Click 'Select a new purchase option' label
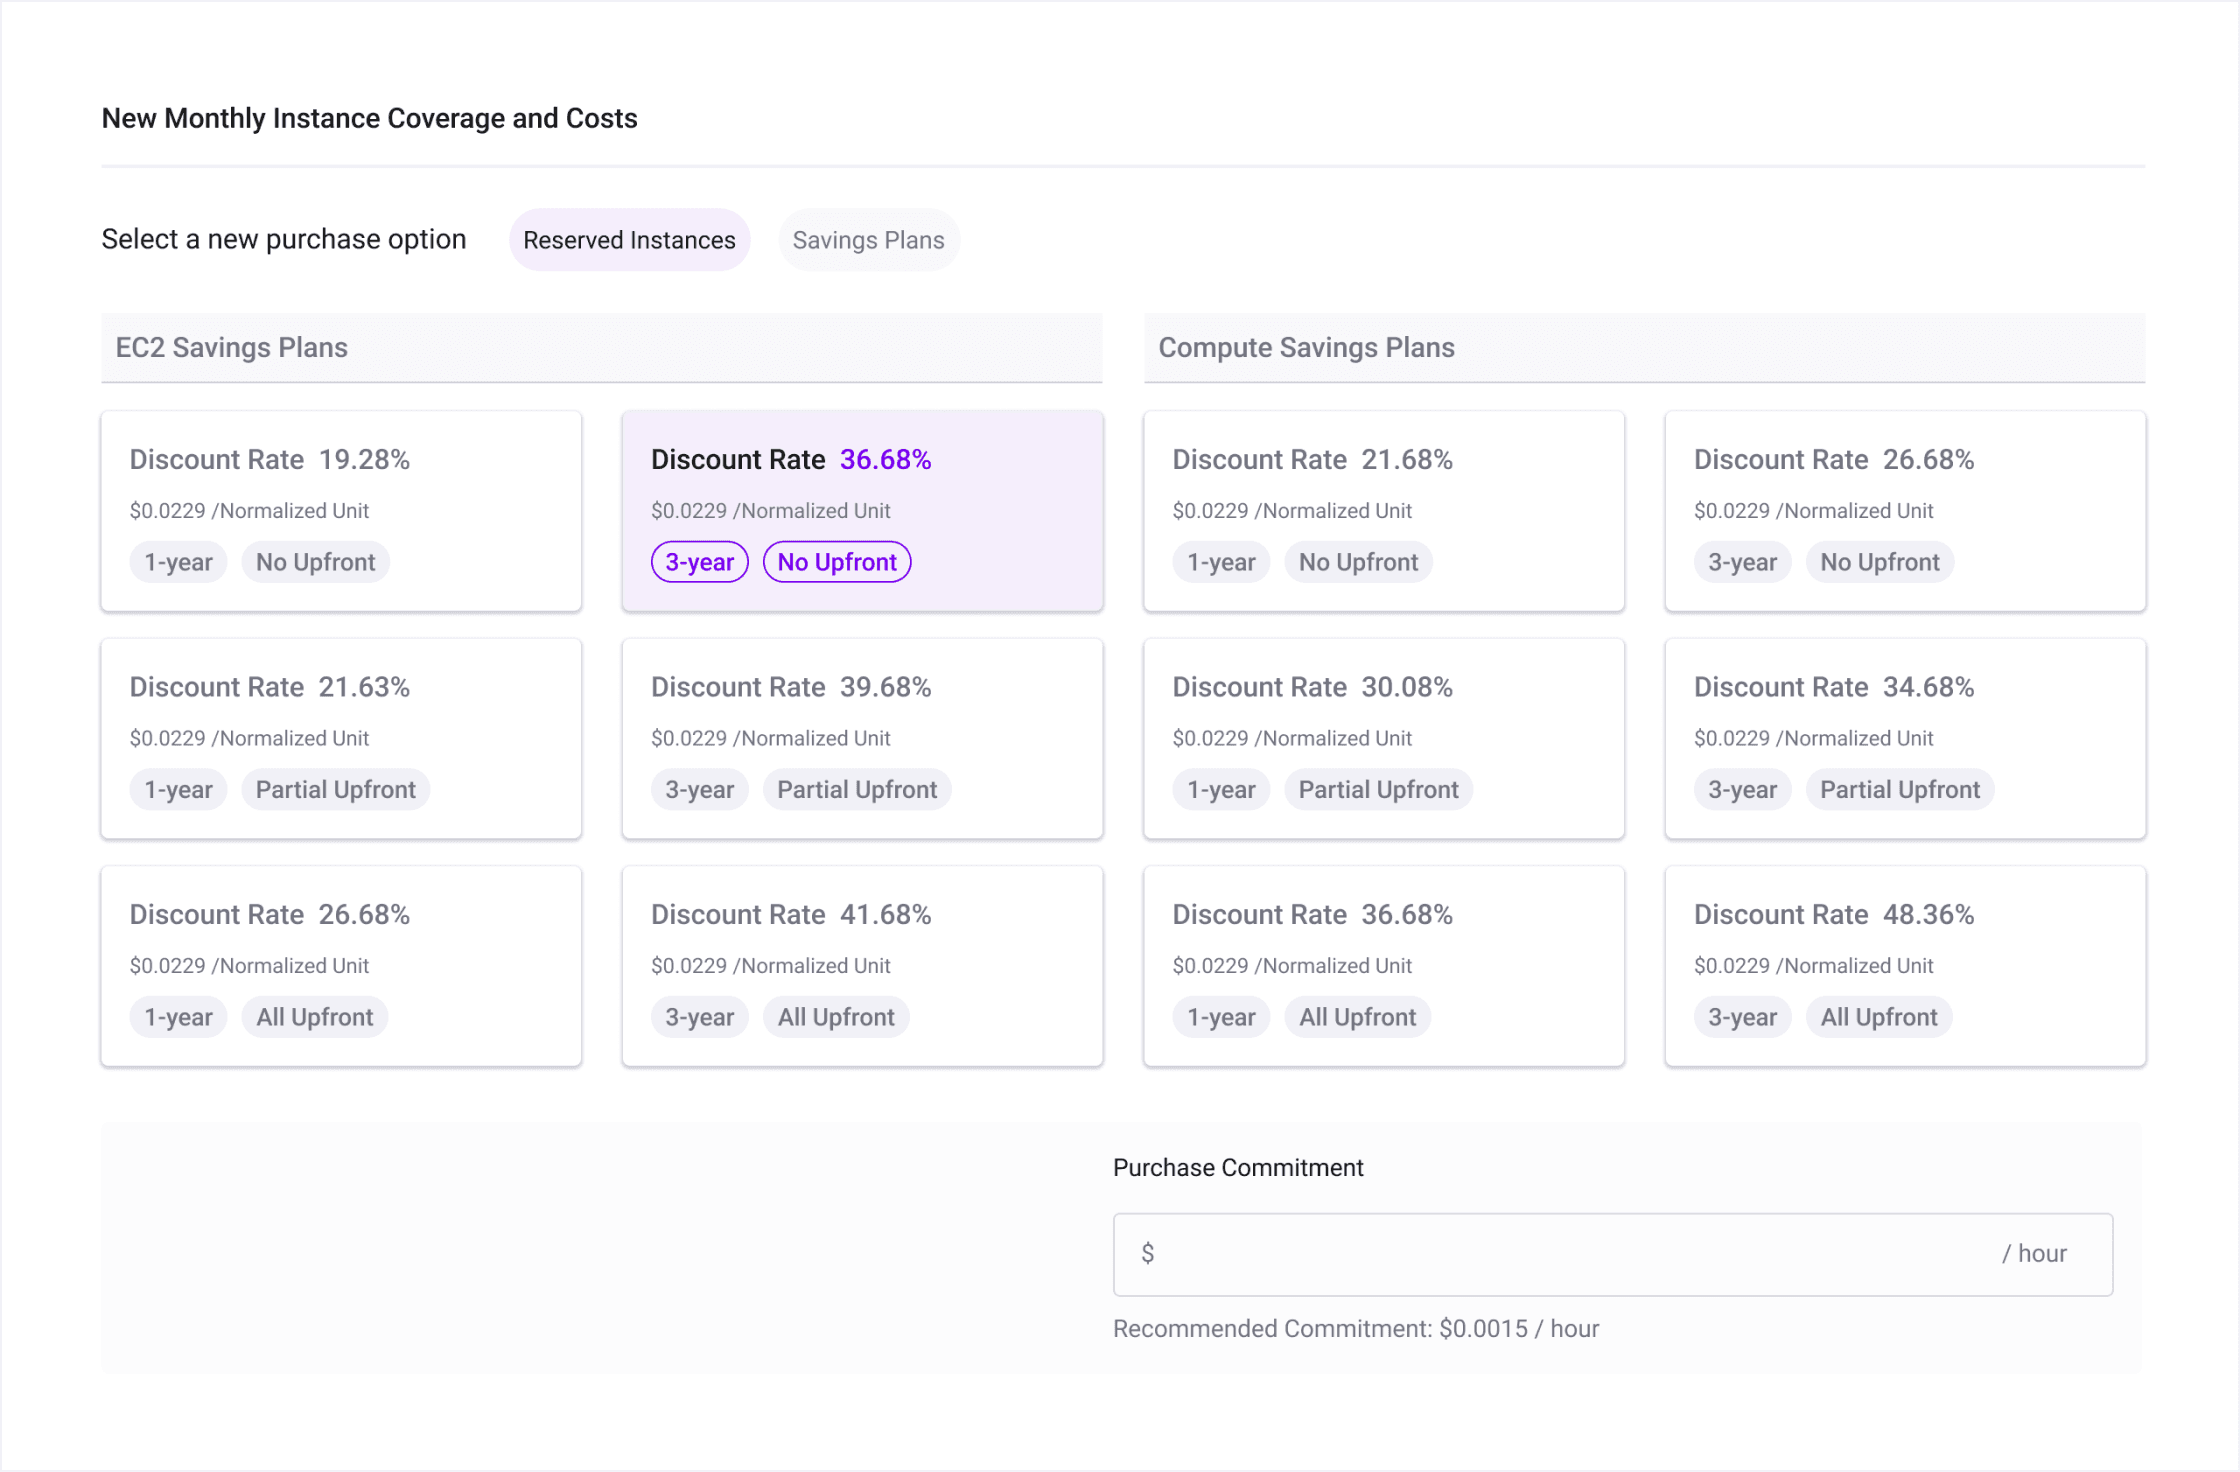The height and width of the screenshot is (1472, 2240). [x=284, y=239]
